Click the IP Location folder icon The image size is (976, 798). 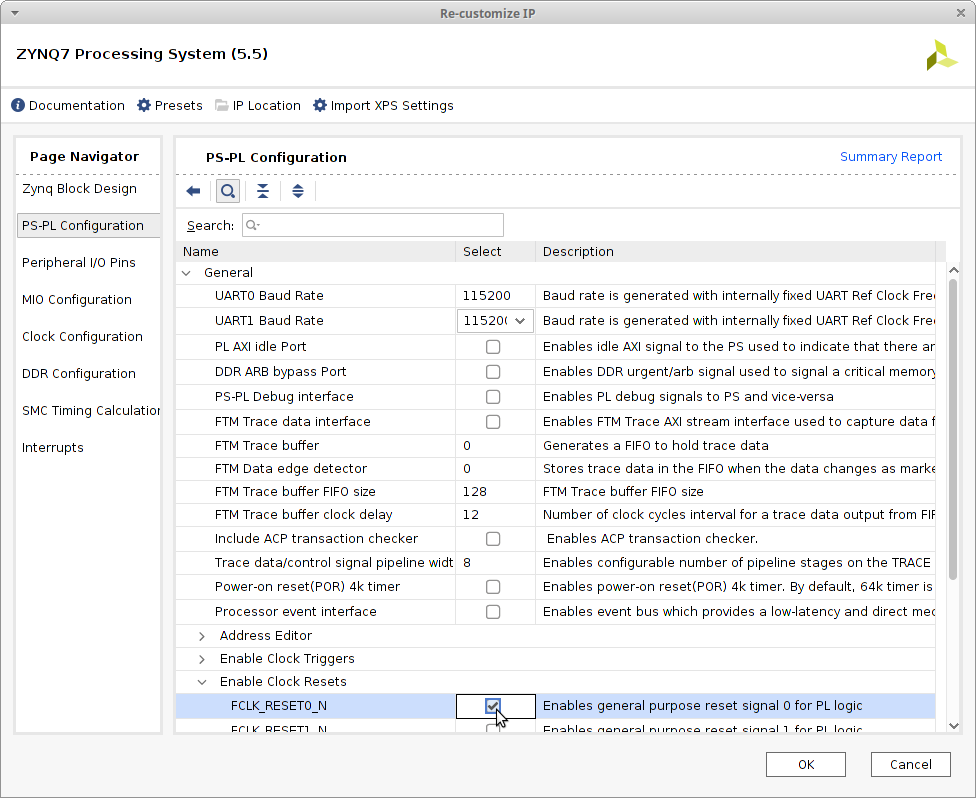pyautogui.click(x=222, y=106)
